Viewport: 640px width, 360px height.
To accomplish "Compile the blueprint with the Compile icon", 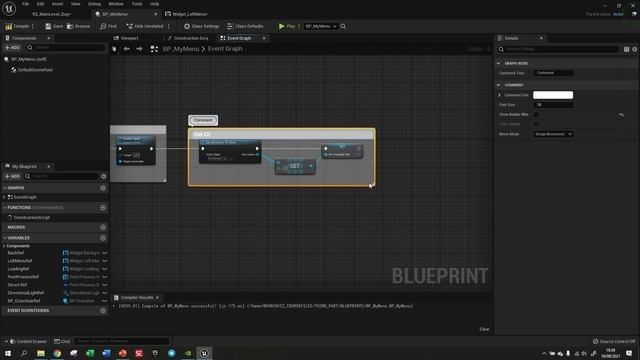I will point(9,26).
